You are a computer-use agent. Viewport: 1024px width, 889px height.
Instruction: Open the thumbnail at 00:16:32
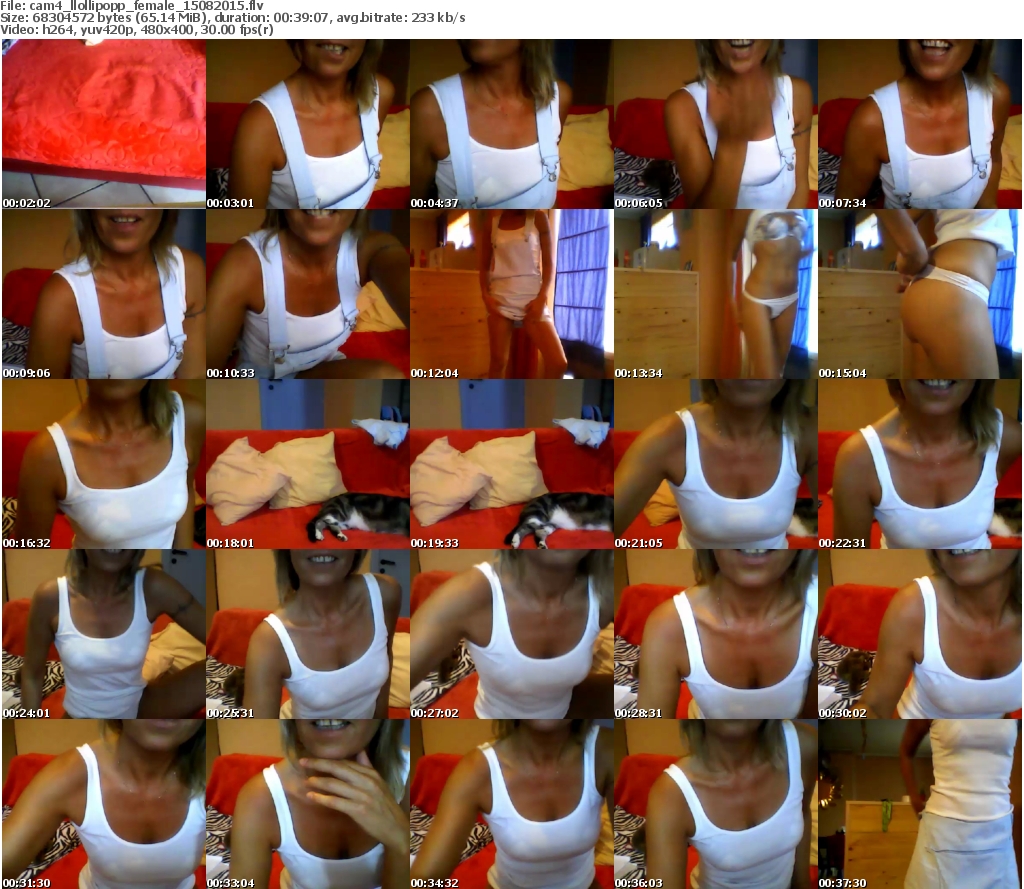pyautogui.click(x=104, y=464)
